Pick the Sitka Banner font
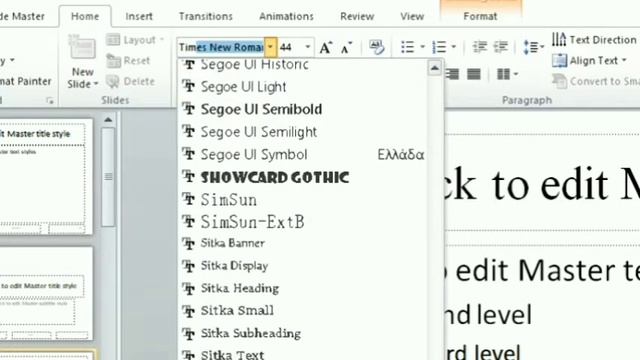This screenshot has height=360, width=640. click(302, 243)
